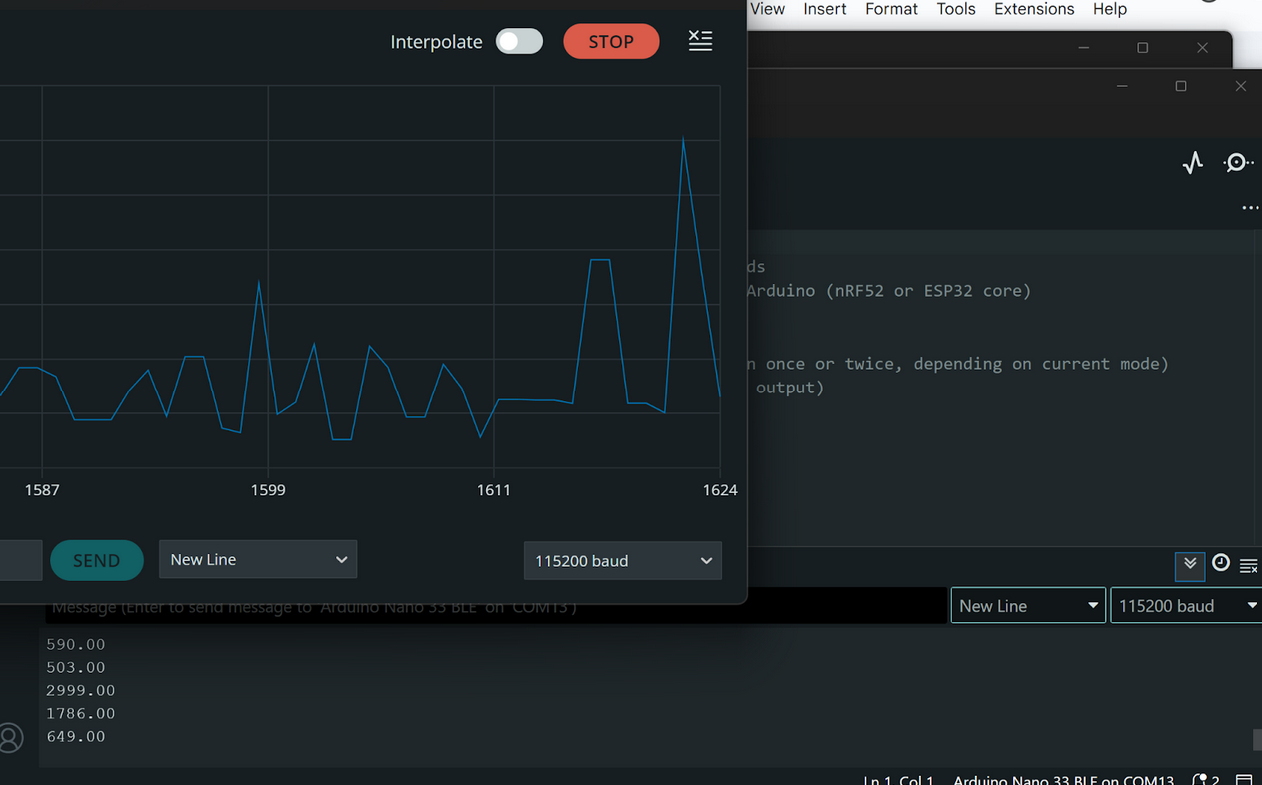
Task: Clear the plotter with the list-x icon
Action: [x=700, y=41]
